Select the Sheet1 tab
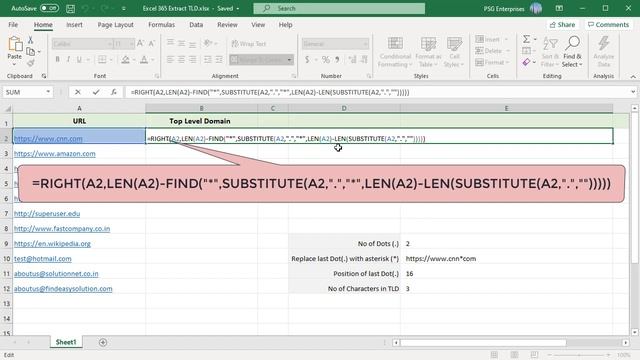640x360 pixels. coord(66,342)
